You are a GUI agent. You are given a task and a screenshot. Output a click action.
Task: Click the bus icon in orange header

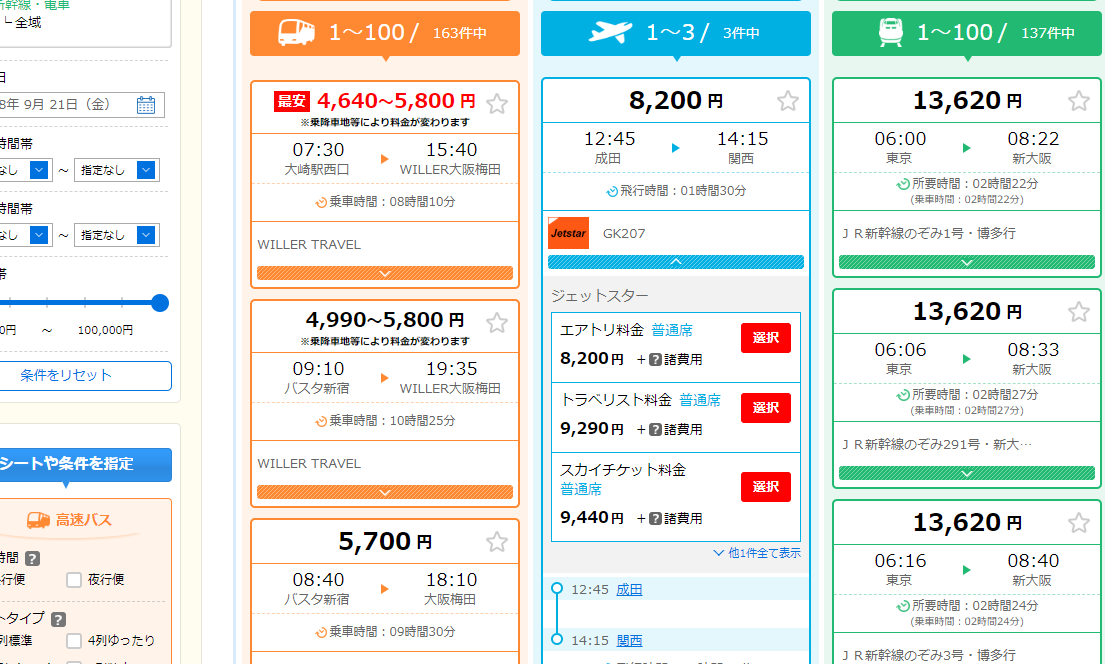click(296, 32)
